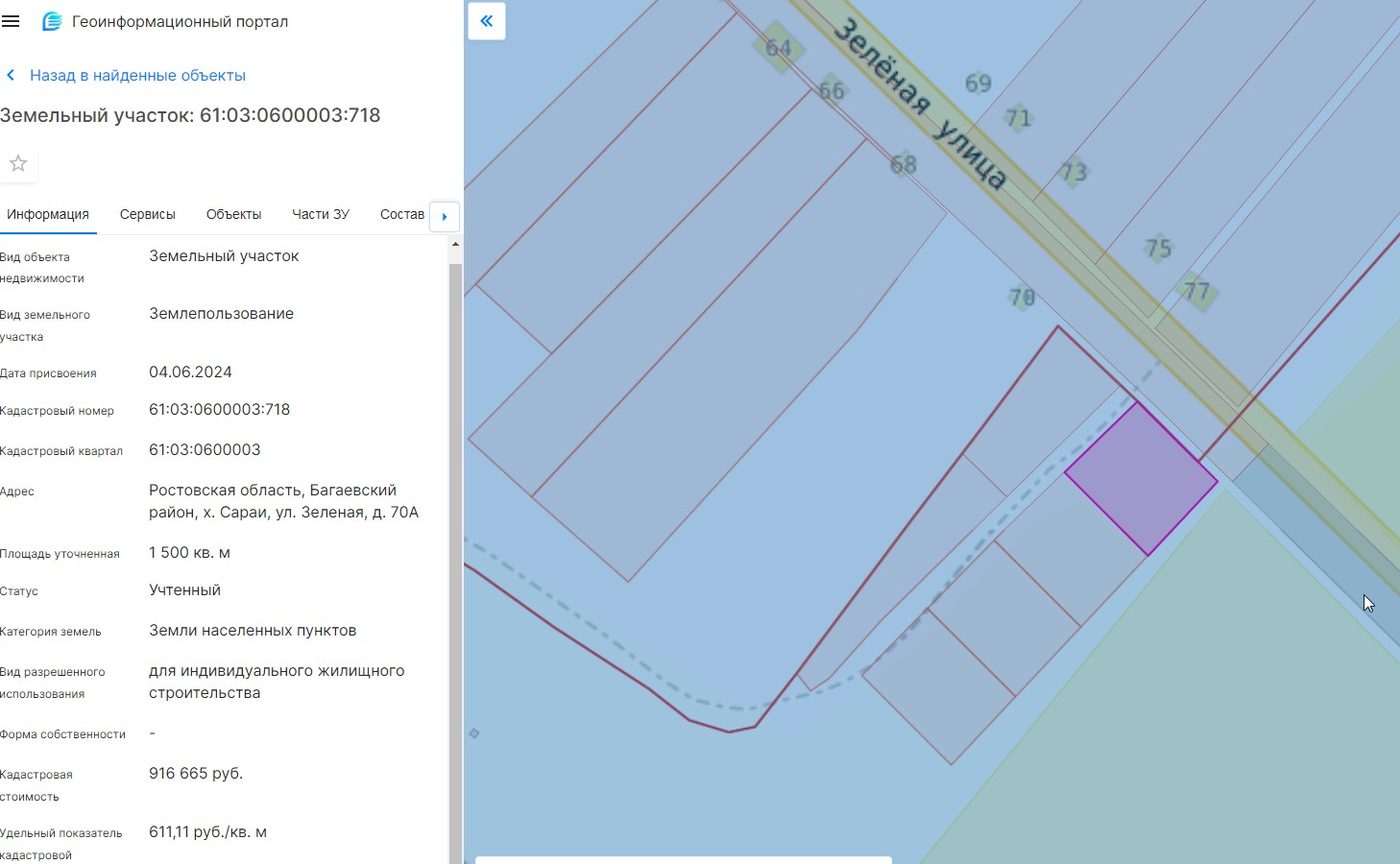1400x864 pixels.
Task: Click house number 77 marker on map
Action: (1196, 291)
